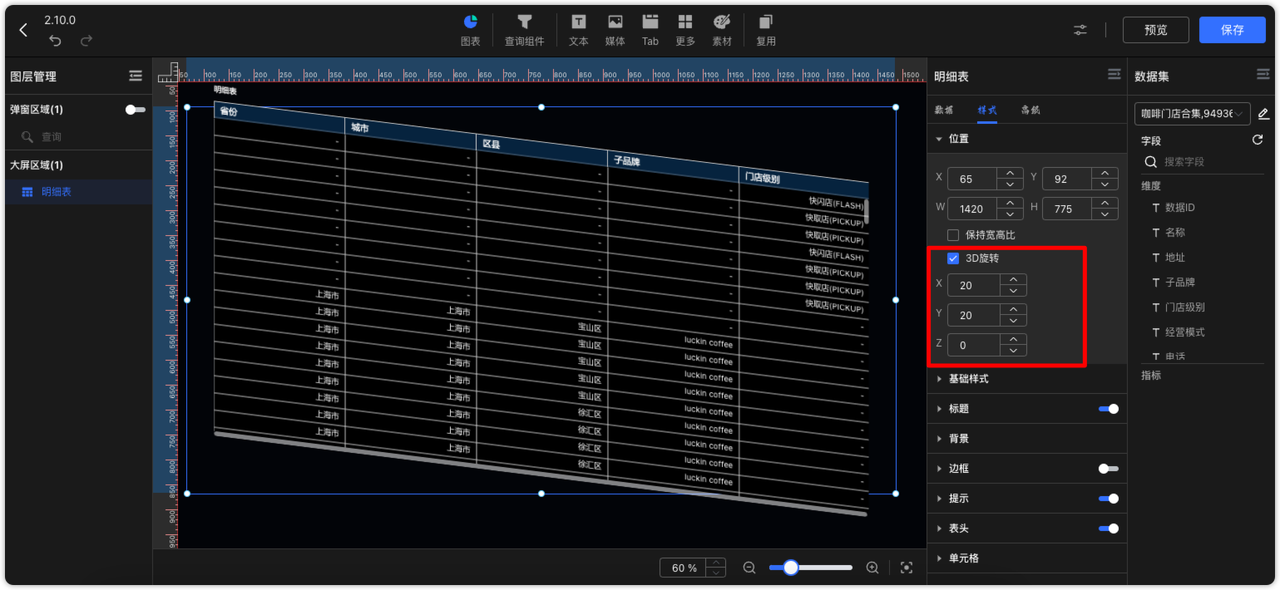Switch to the 数据 tab
This screenshot has height=590, width=1280.
tap(943, 110)
